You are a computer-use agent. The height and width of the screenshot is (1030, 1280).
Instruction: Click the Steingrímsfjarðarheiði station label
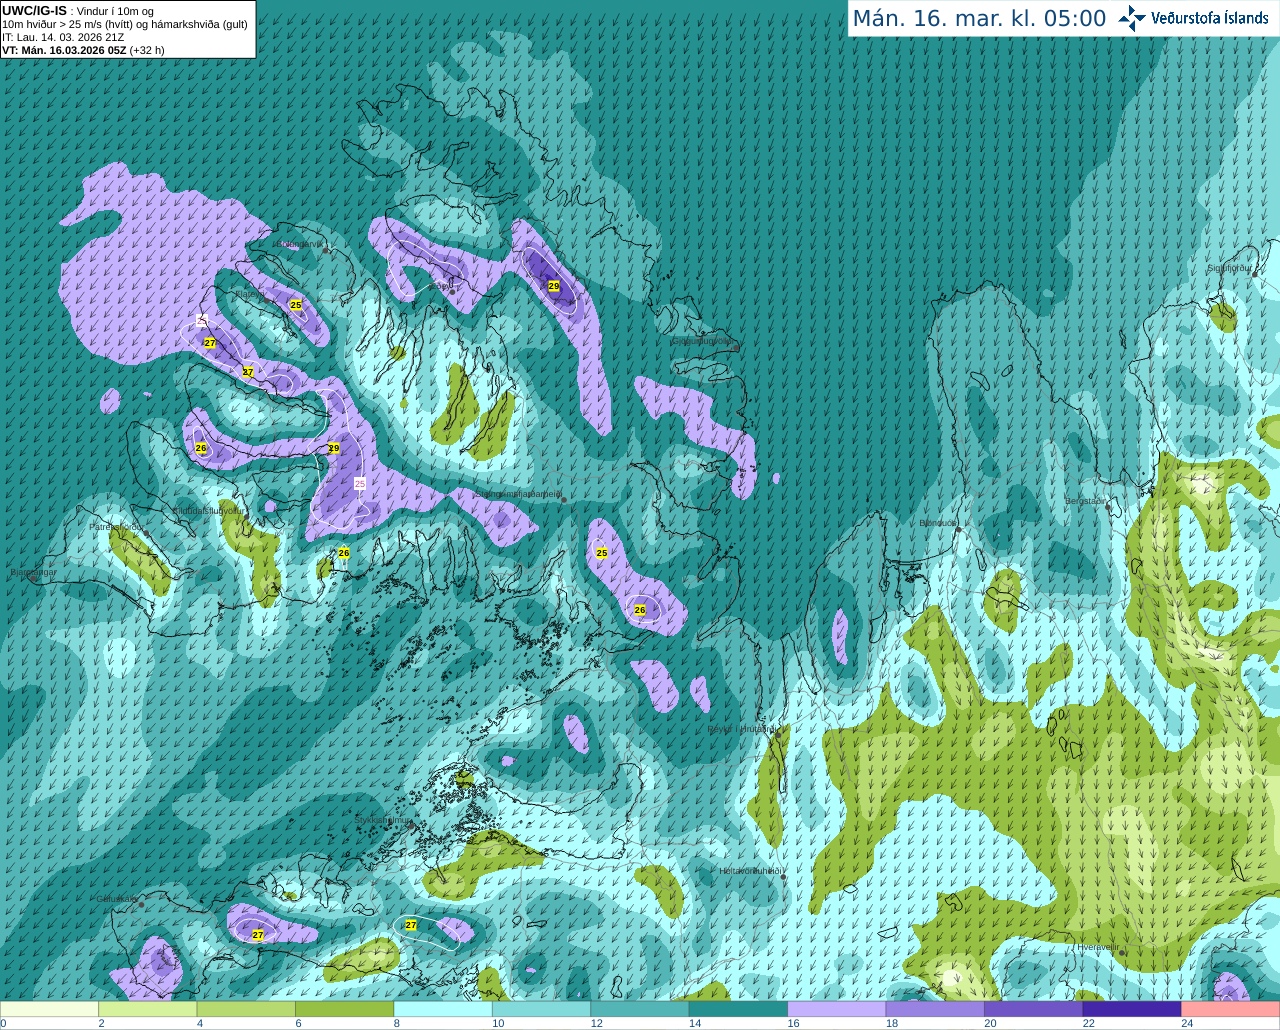(x=518, y=494)
